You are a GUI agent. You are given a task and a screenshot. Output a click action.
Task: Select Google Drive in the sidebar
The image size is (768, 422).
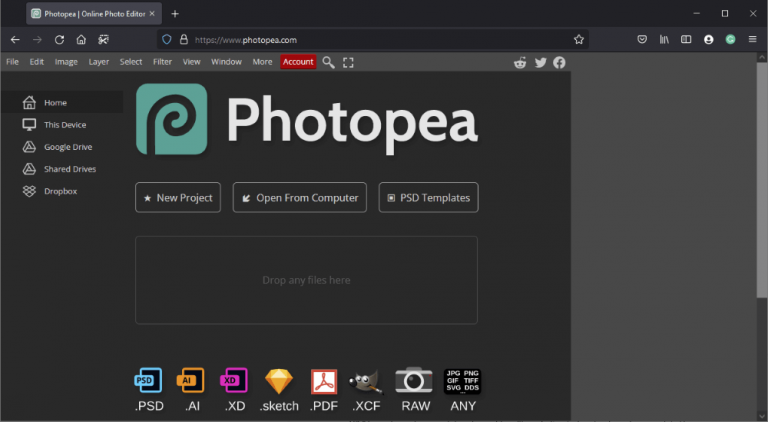coord(62,147)
